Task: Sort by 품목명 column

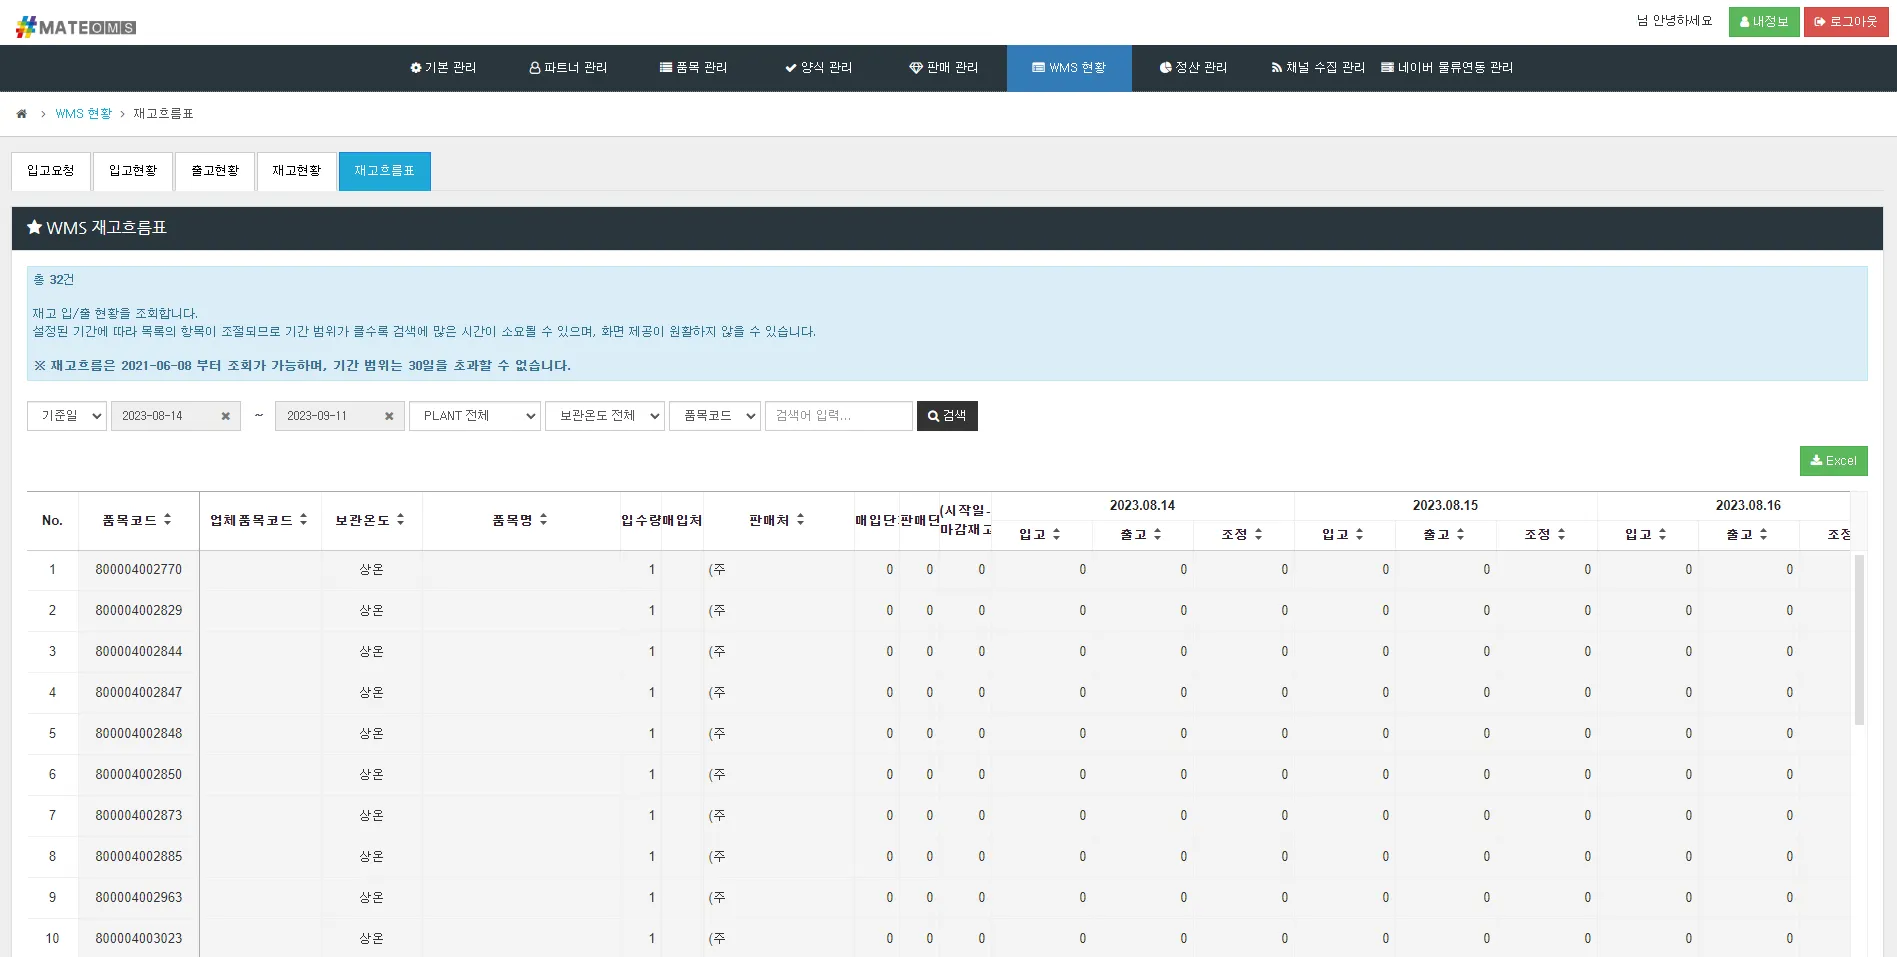Action: [543, 520]
